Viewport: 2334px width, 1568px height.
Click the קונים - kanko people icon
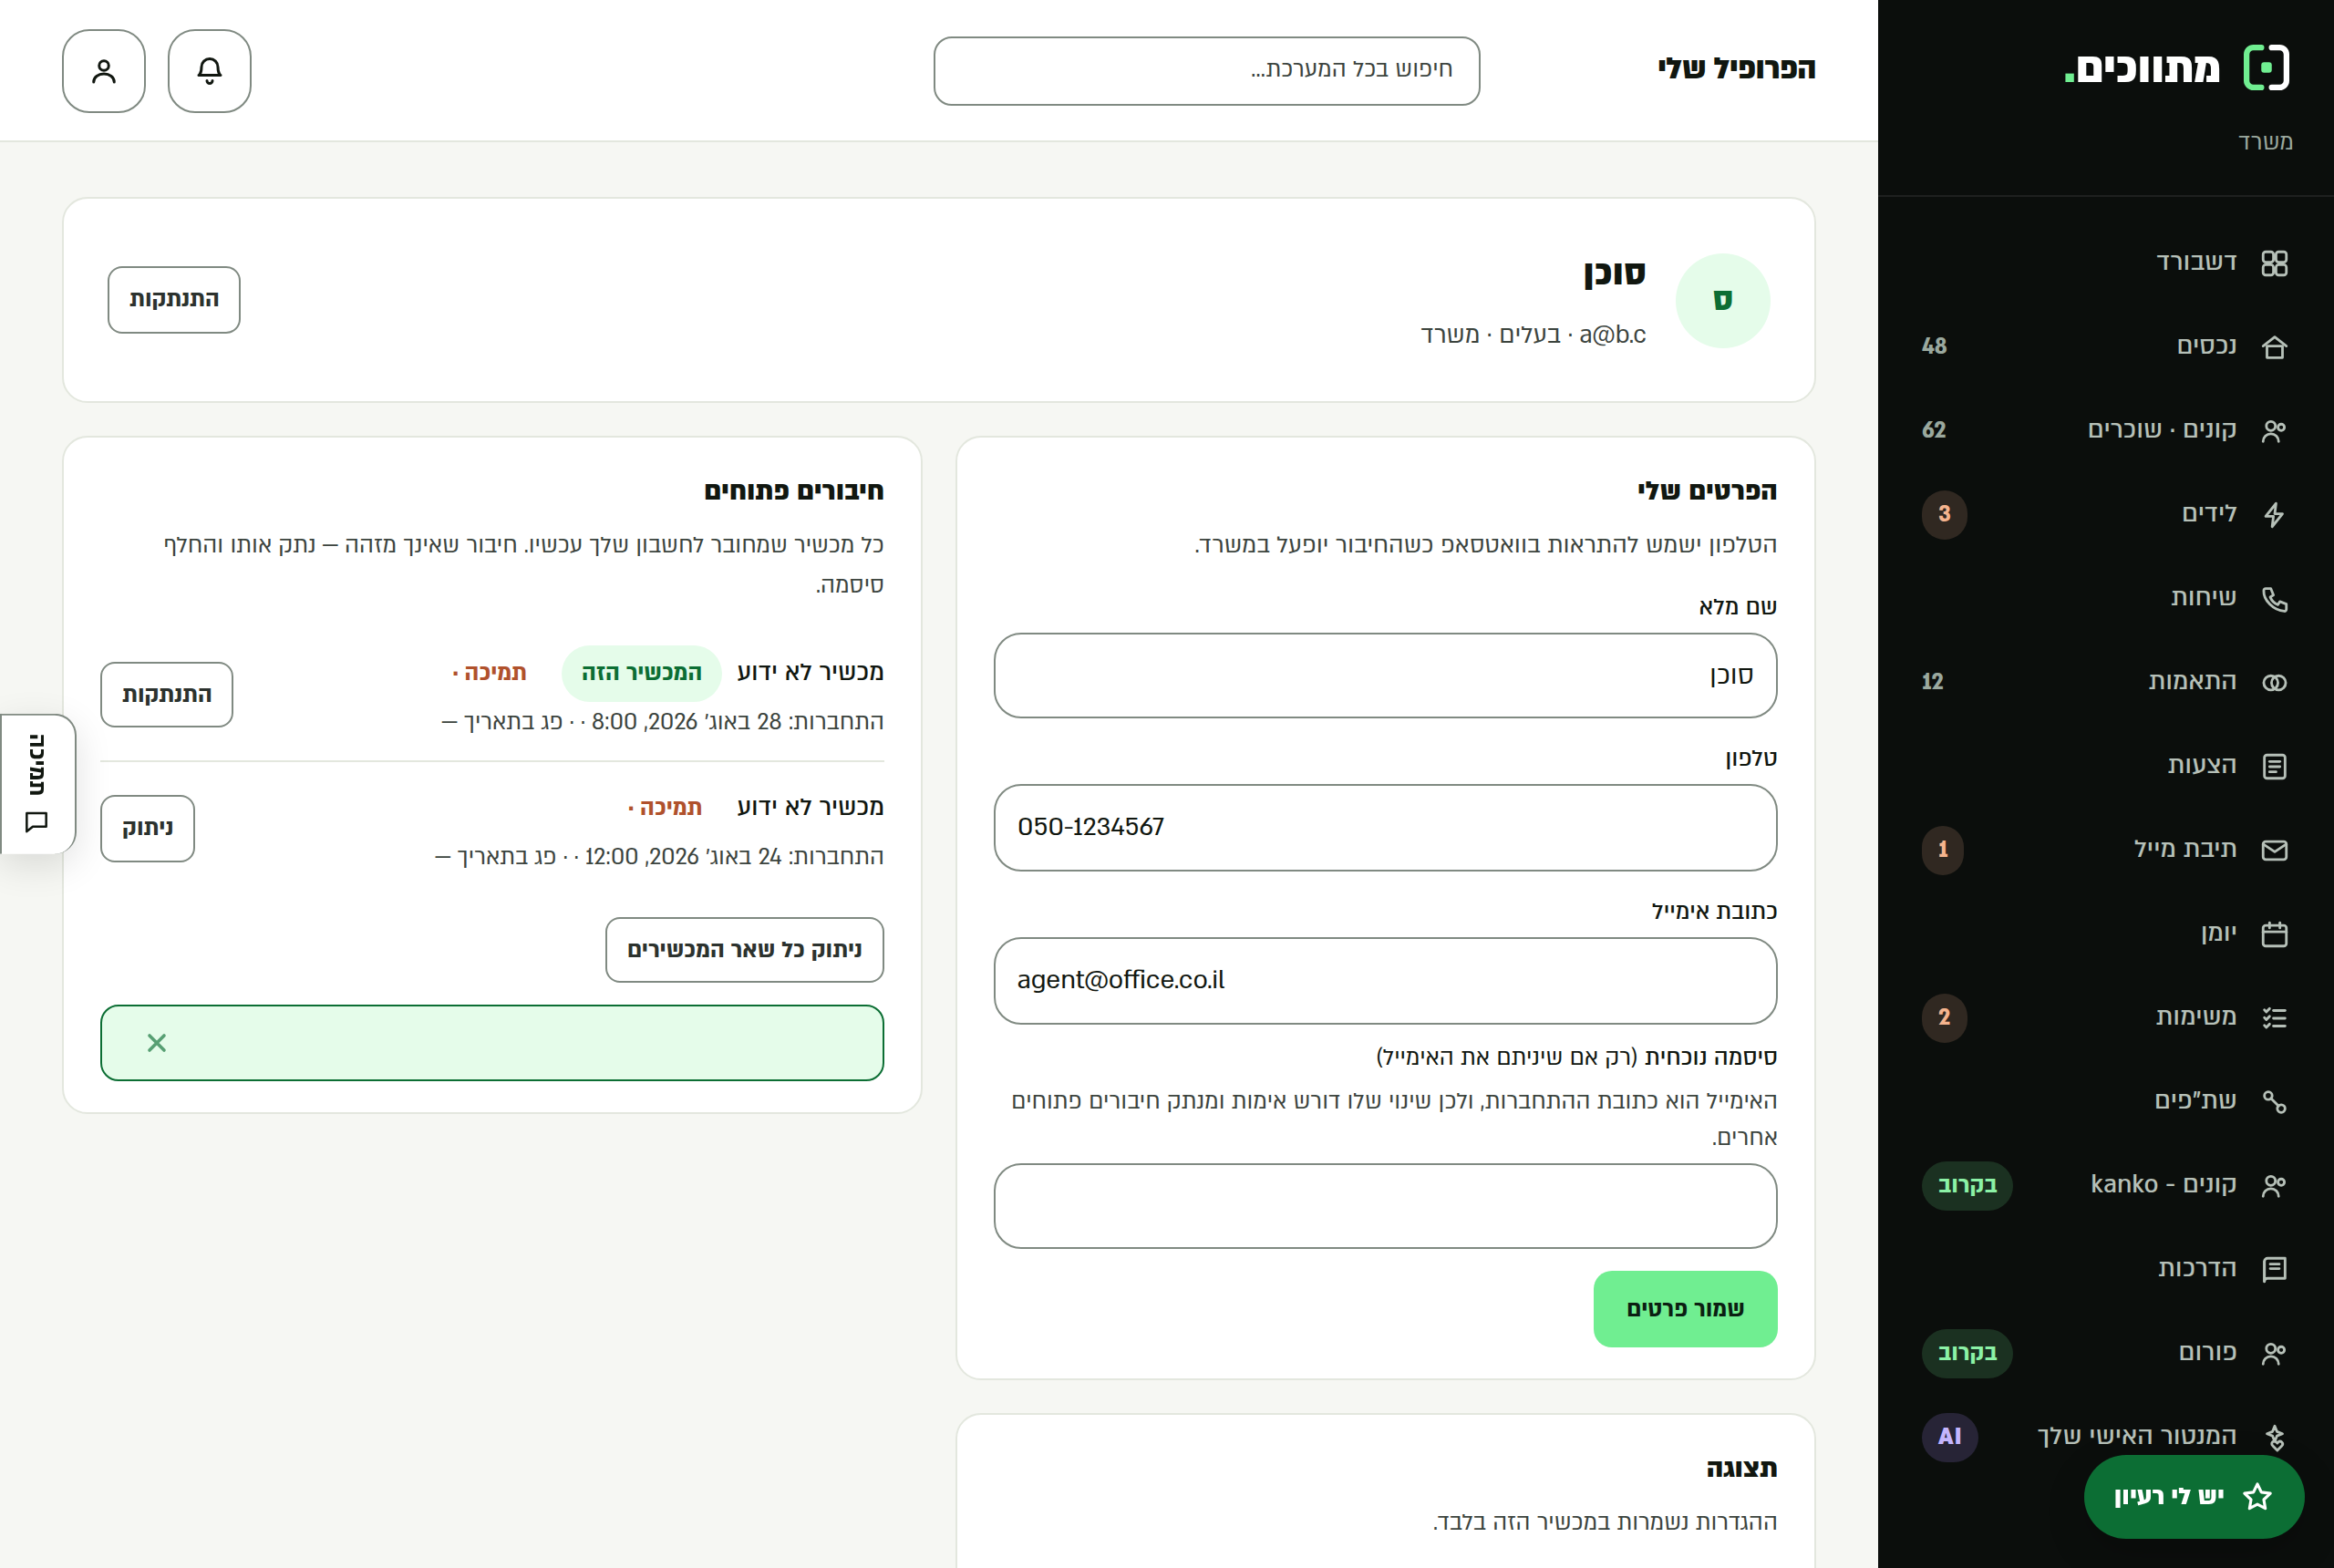pos(2275,1185)
